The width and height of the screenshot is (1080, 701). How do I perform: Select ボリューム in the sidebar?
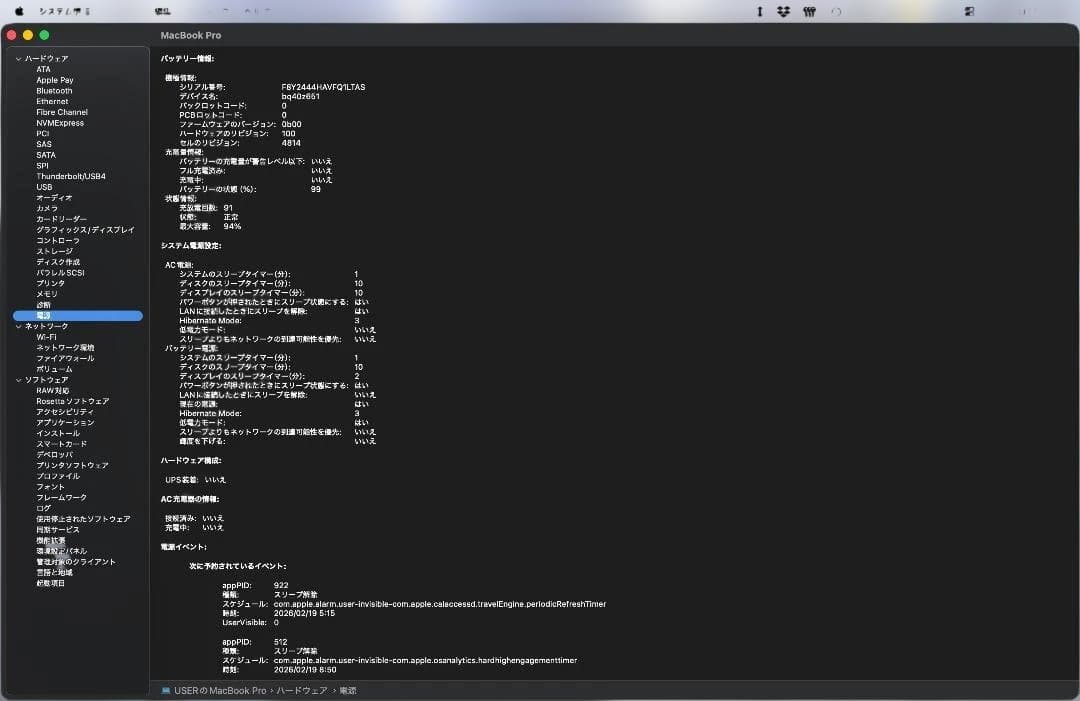click(54, 369)
